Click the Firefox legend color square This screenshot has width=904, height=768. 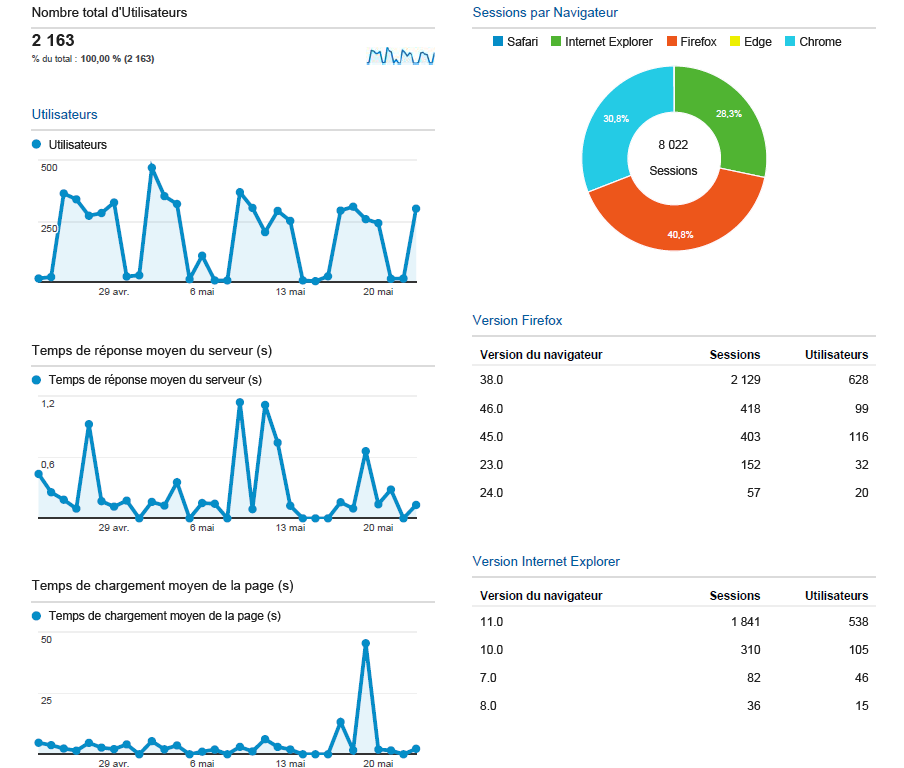coord(671,42)
